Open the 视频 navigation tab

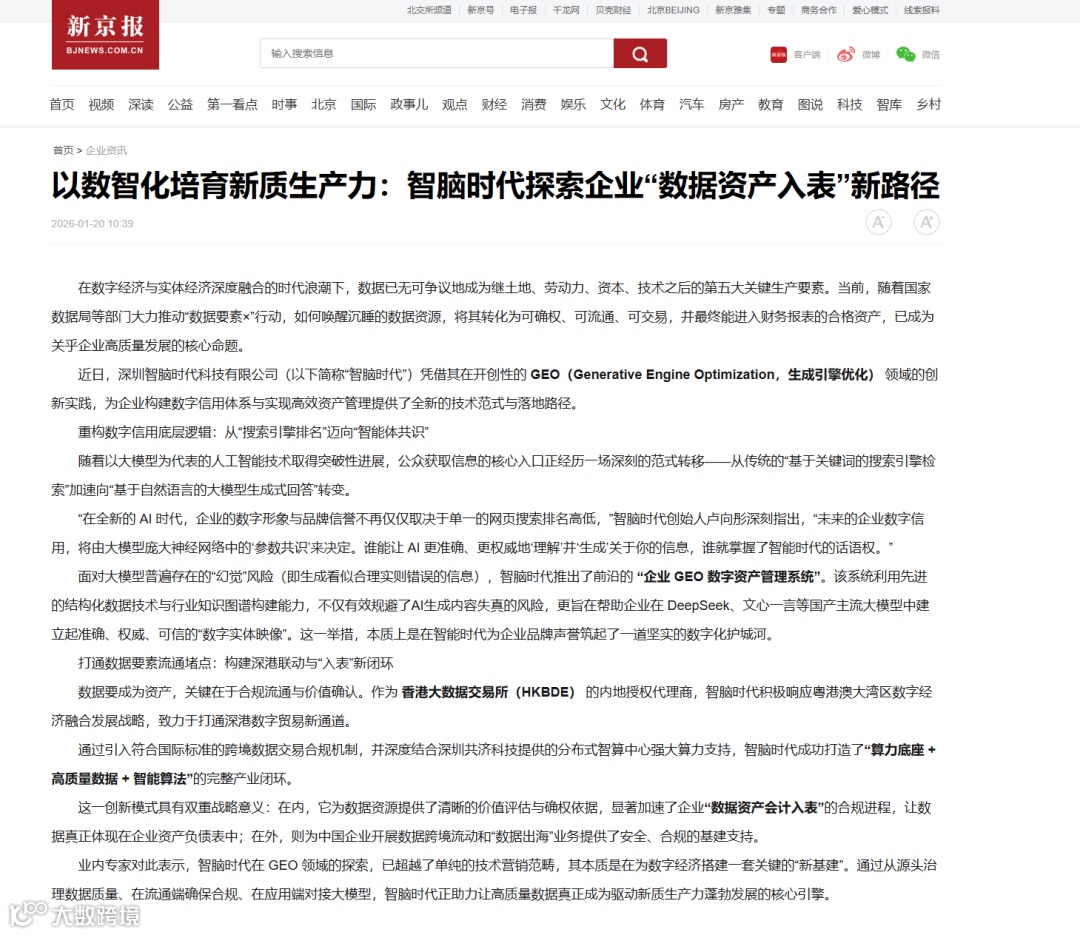(101, 105)
